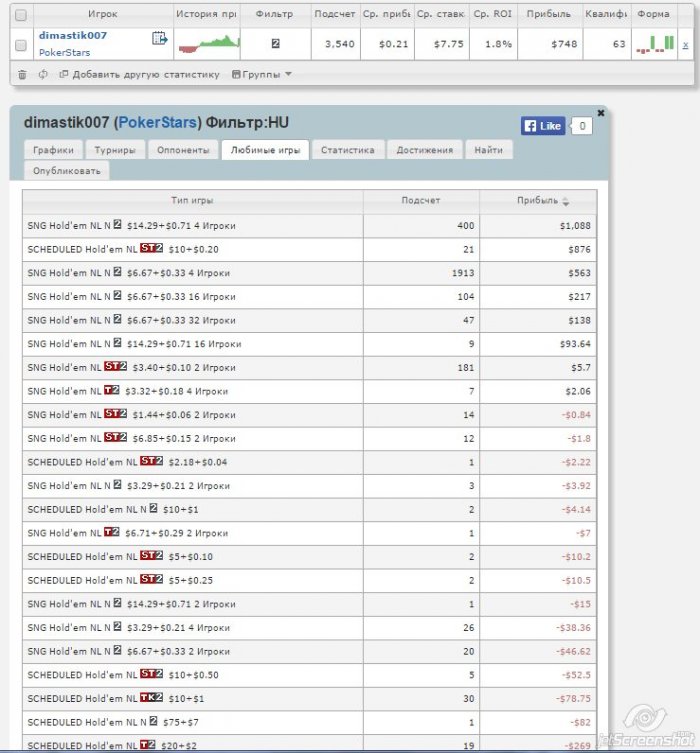The width and height of the screenshot is (700, 753).
Task: Click the Facebook Like button
Action: pos(543,126)
